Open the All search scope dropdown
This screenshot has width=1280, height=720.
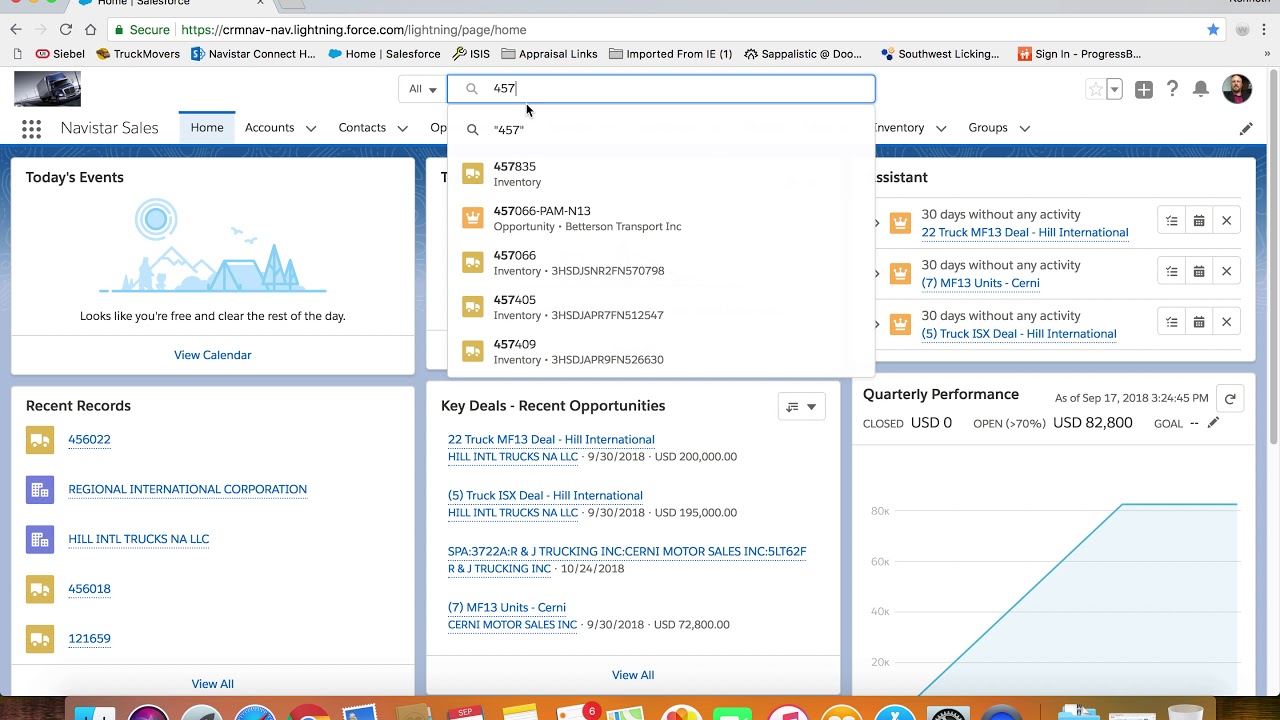pyautogui.click(x=422, y=89)
